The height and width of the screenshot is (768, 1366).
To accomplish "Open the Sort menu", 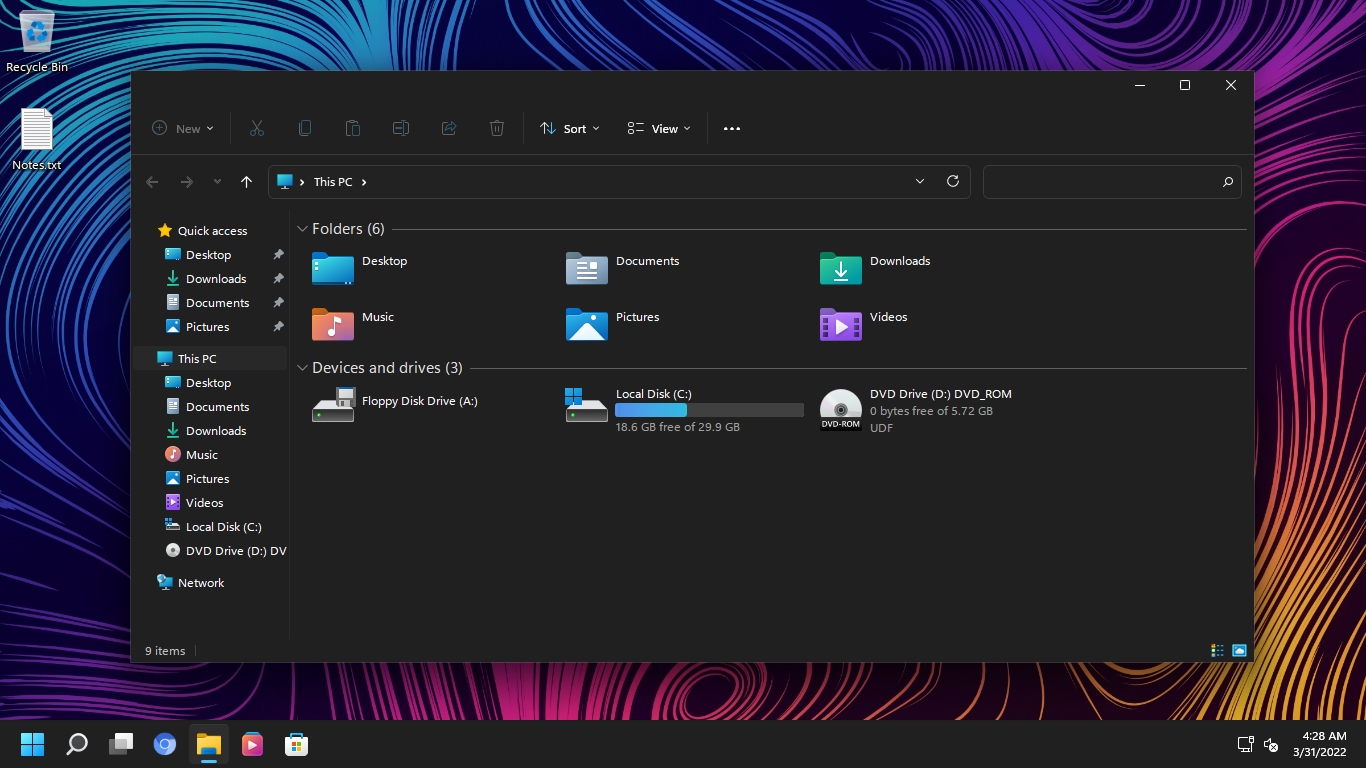I will tap(568, 128).
